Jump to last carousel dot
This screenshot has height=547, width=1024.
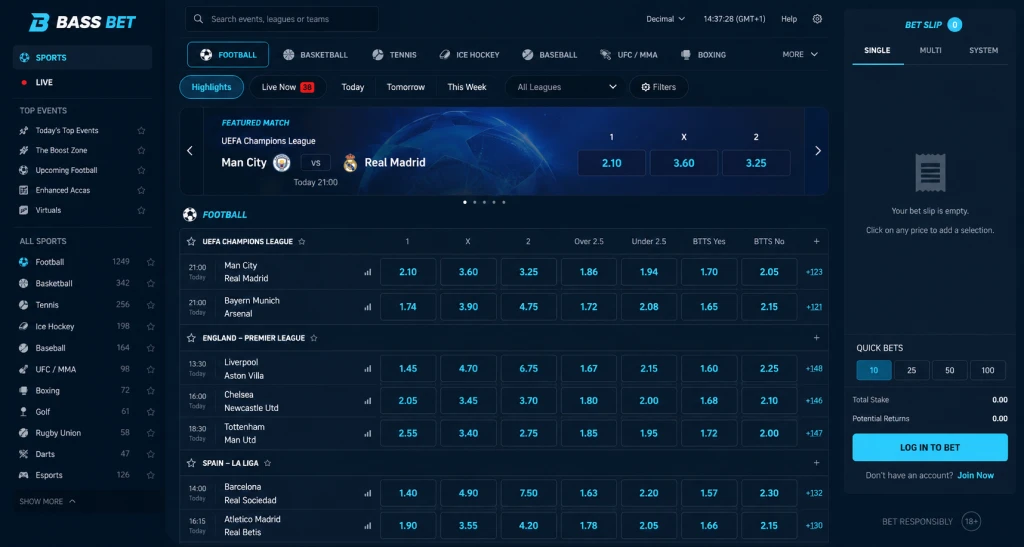coord(504,202)
